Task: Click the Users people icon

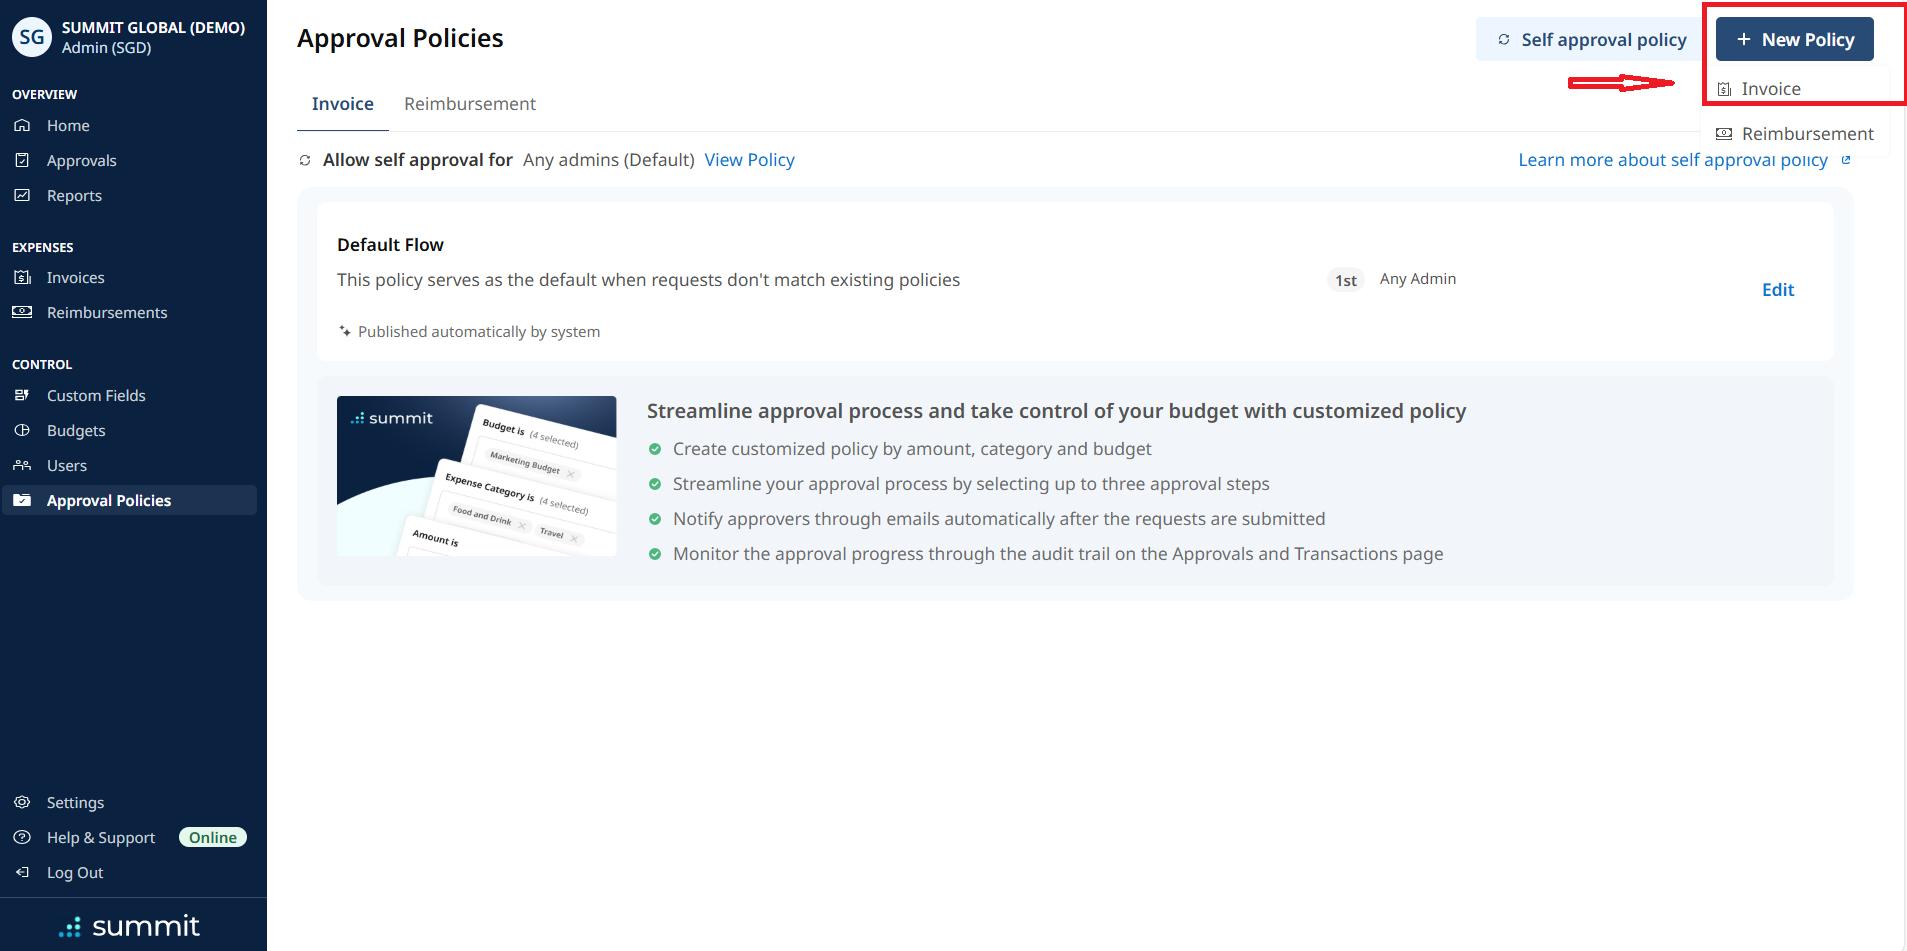Action: 22,465
